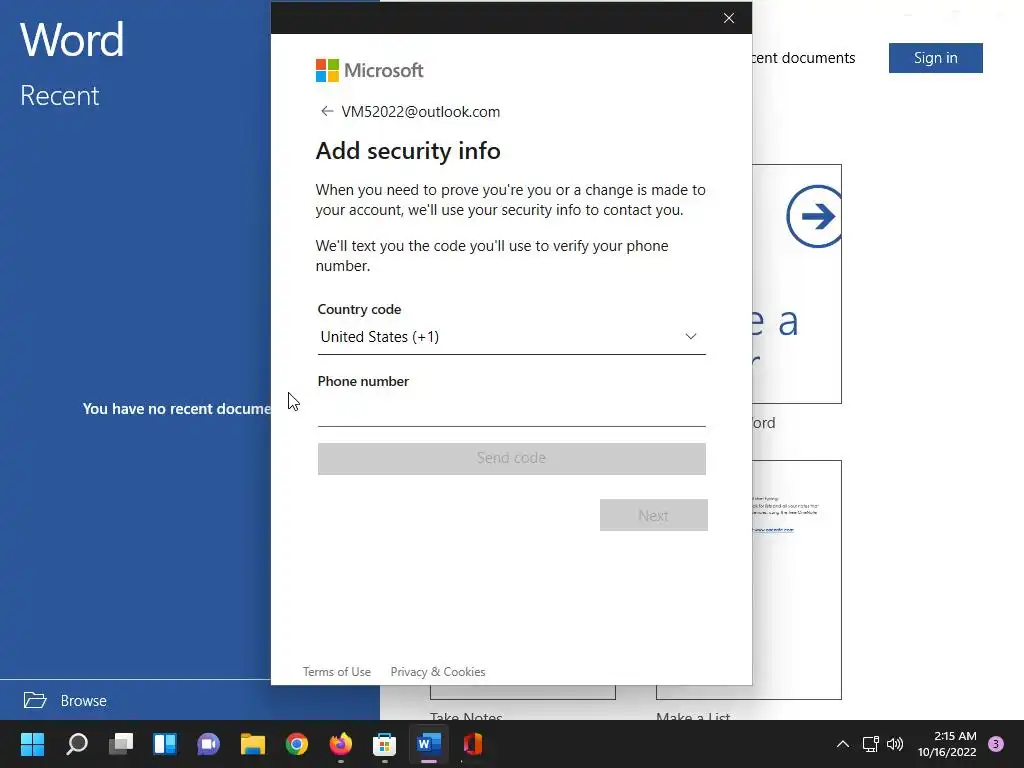Launch Google Chrome from the taskbar
1024x768 pixels.
296,744
